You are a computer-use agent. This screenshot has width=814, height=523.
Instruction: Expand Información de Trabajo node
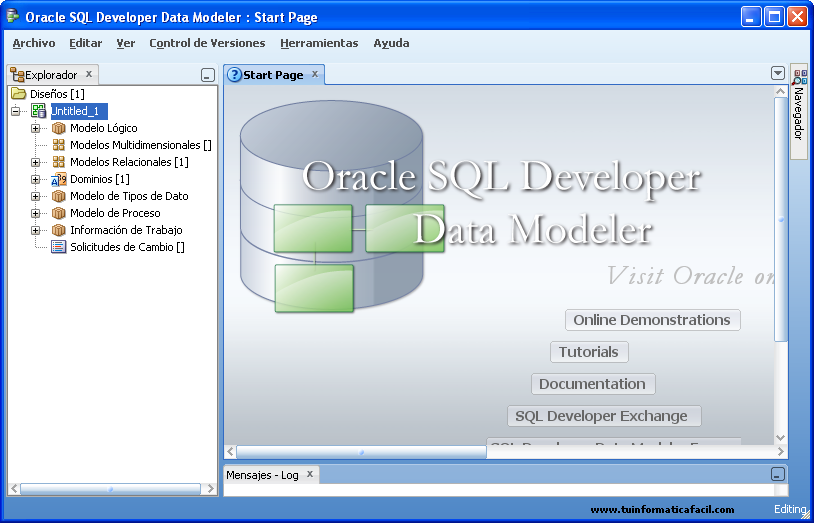[35, 230]
